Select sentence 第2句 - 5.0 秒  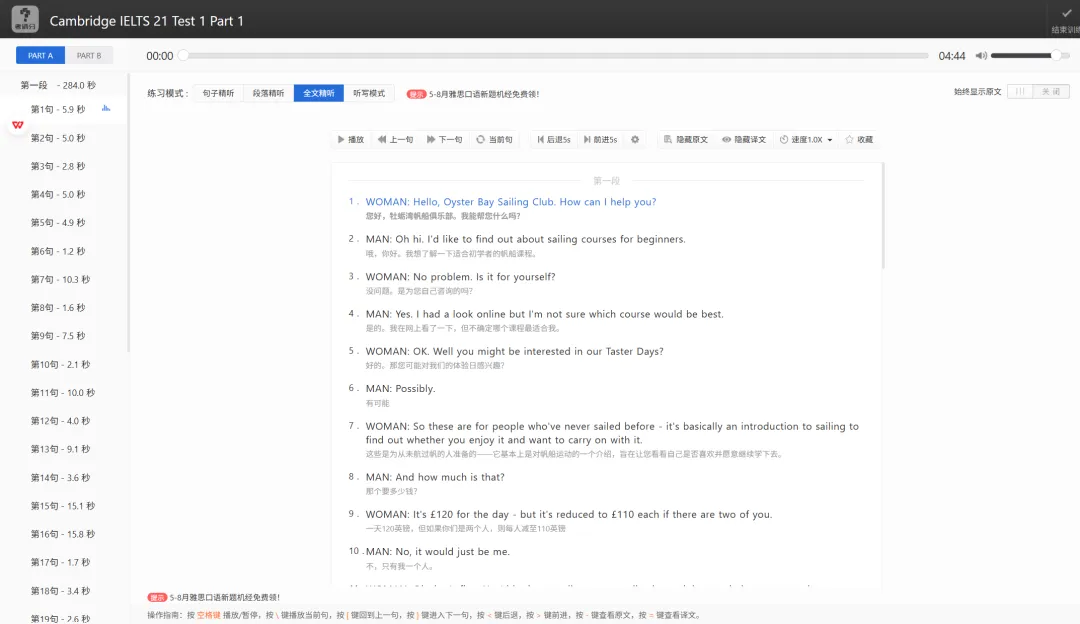tap(58, 138)
